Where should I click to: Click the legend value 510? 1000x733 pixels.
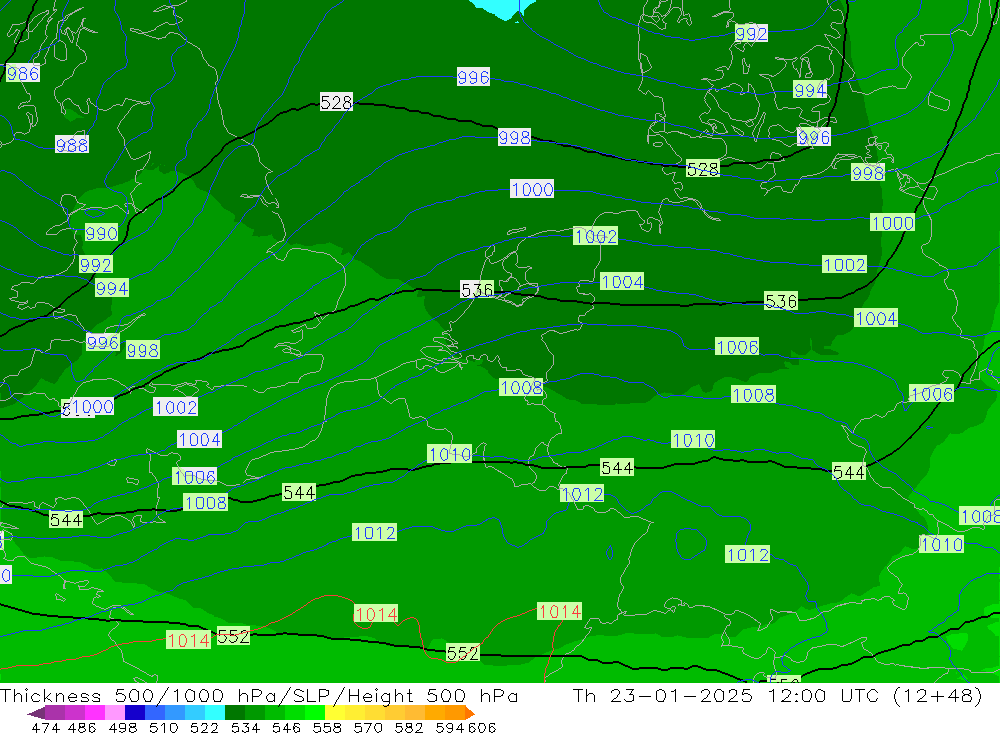164,727
